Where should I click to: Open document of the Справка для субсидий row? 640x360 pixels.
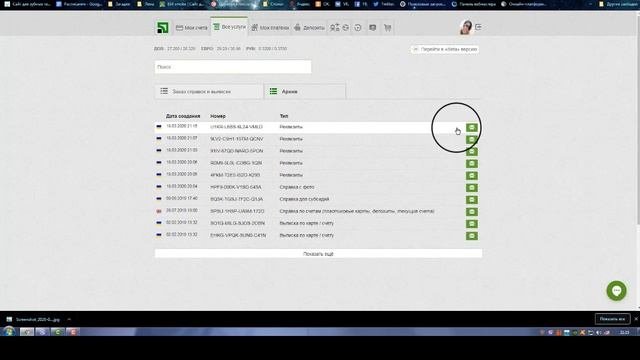472,200
